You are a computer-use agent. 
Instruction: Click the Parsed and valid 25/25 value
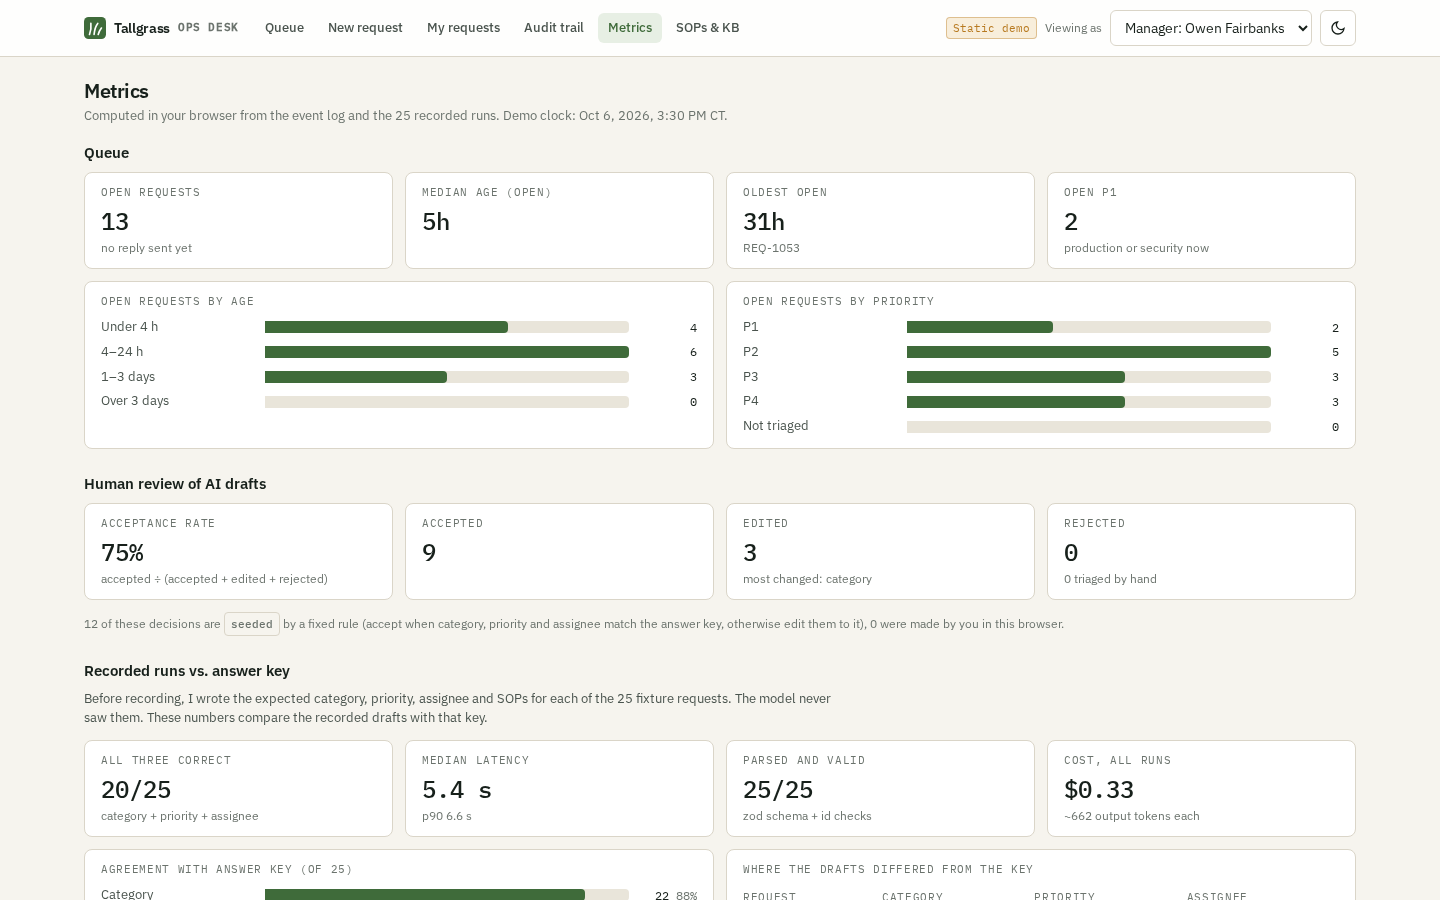click(778, 790)
